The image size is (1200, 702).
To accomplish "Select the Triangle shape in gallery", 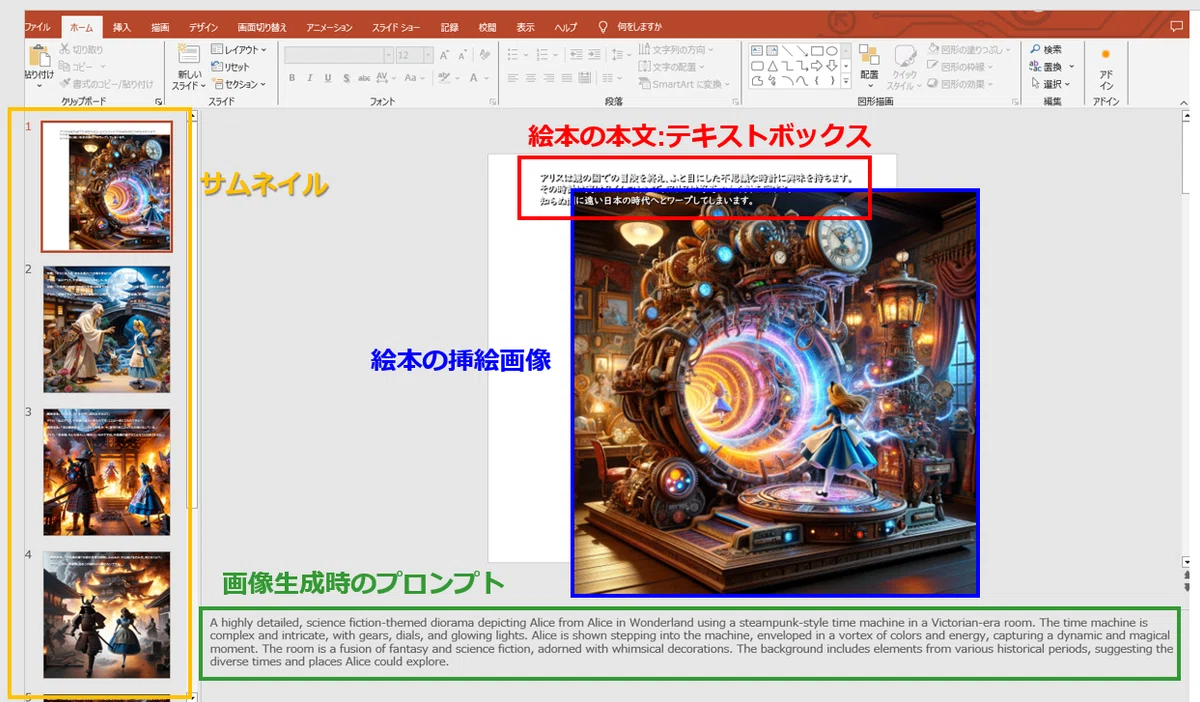I will tap(772, 66).
